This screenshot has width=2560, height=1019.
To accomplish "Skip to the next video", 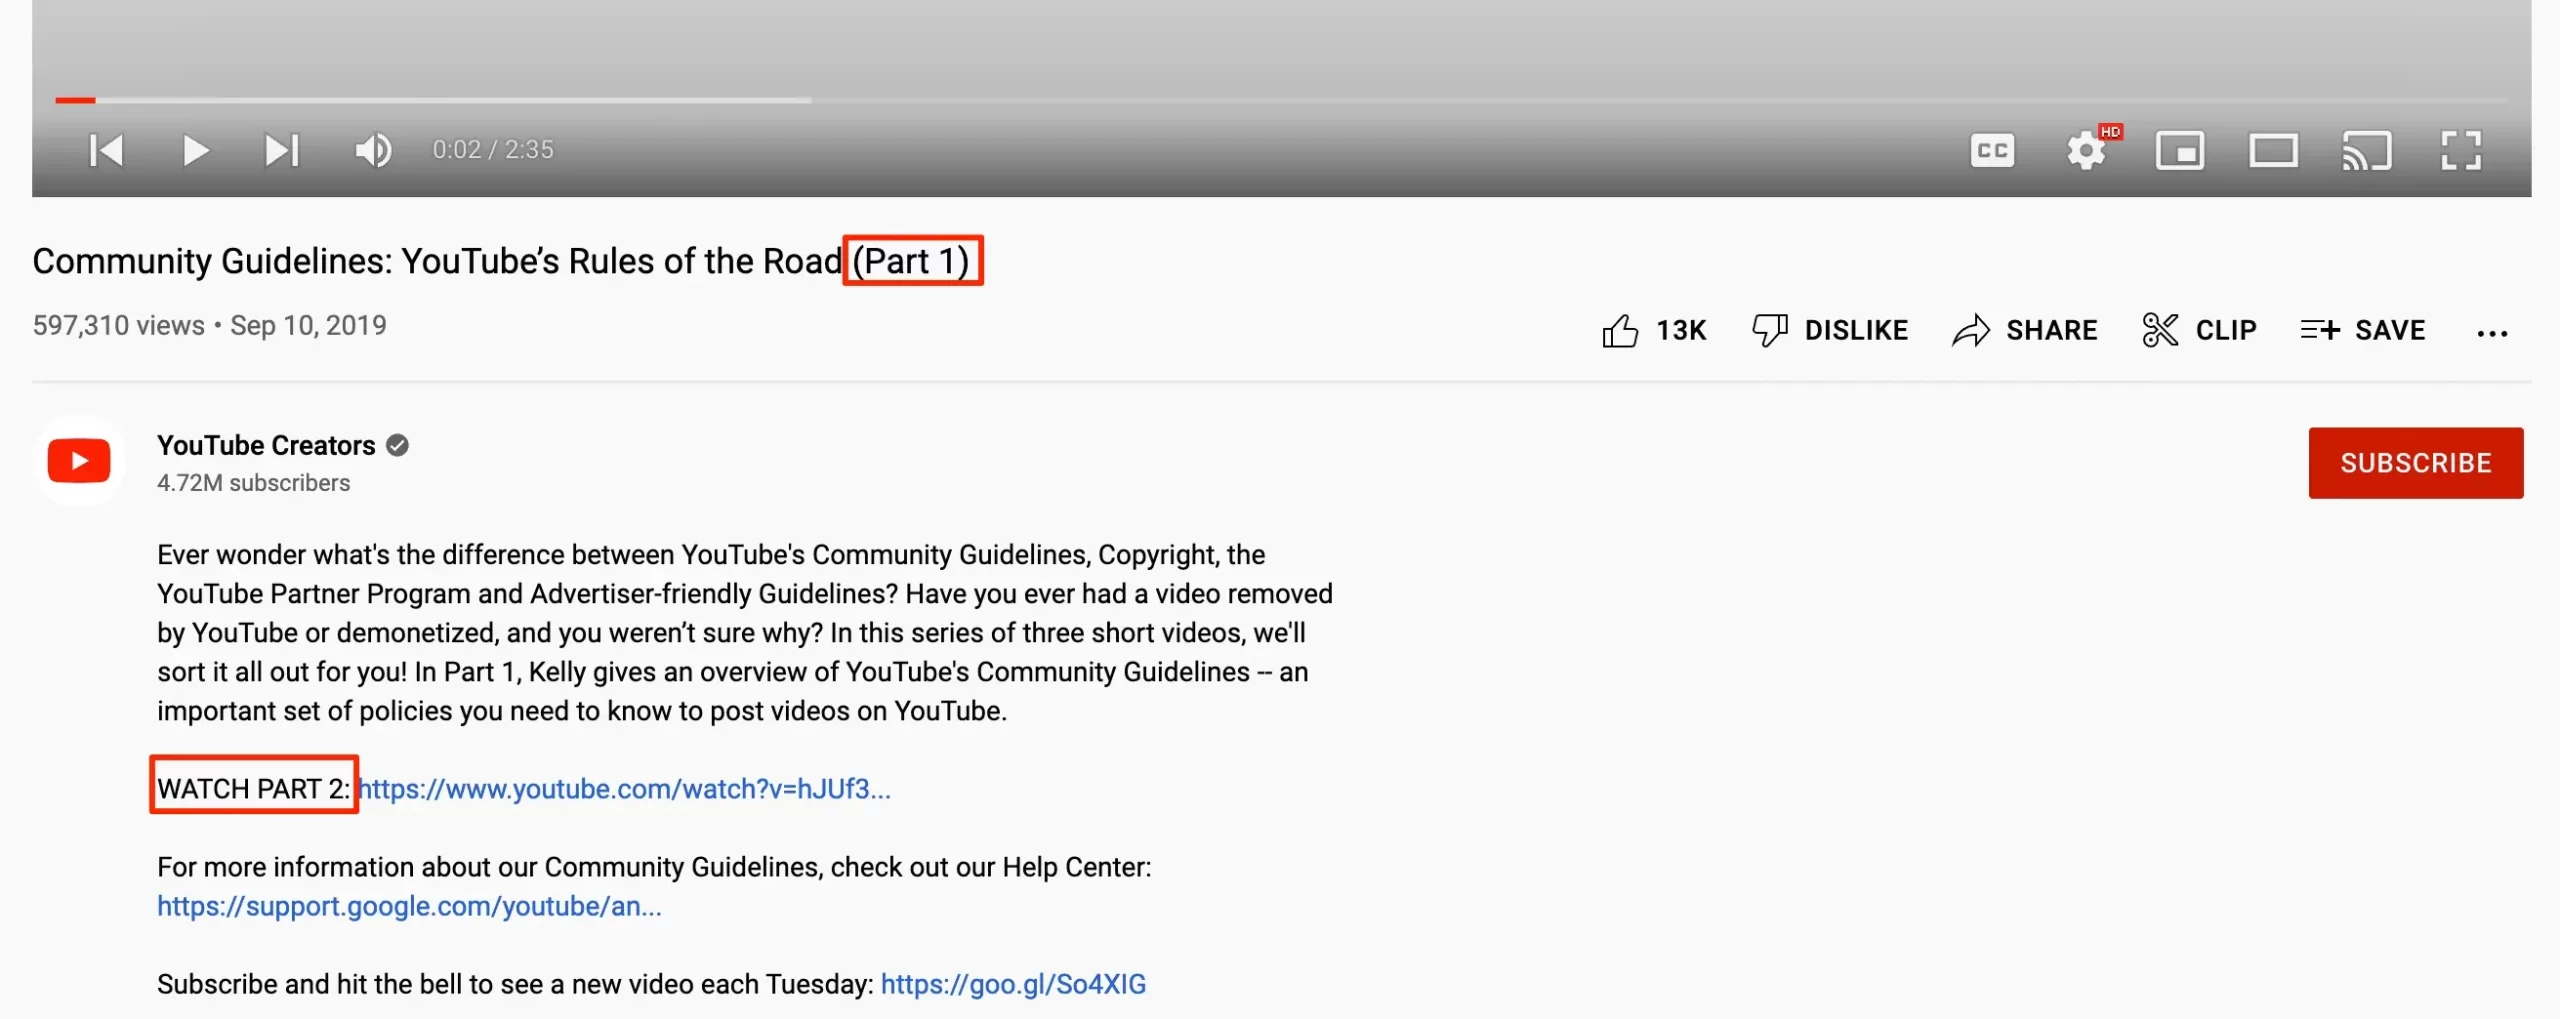I will [281, 151].
